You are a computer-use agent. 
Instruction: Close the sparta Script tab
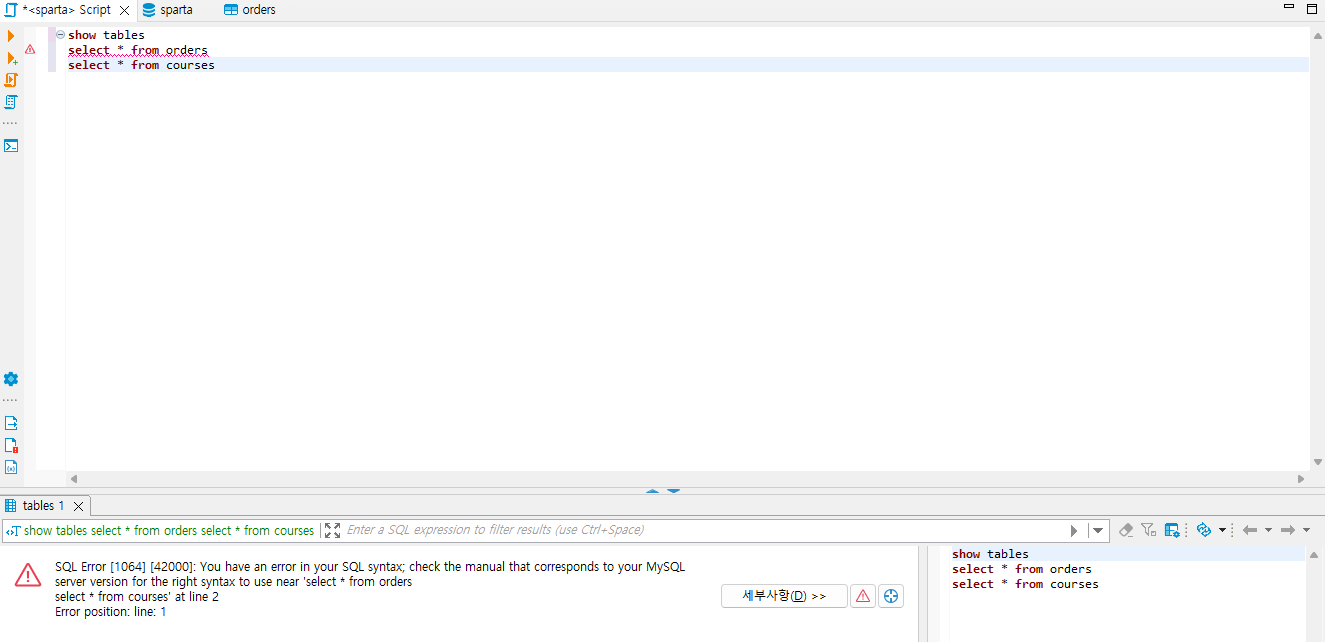[124, 10]
